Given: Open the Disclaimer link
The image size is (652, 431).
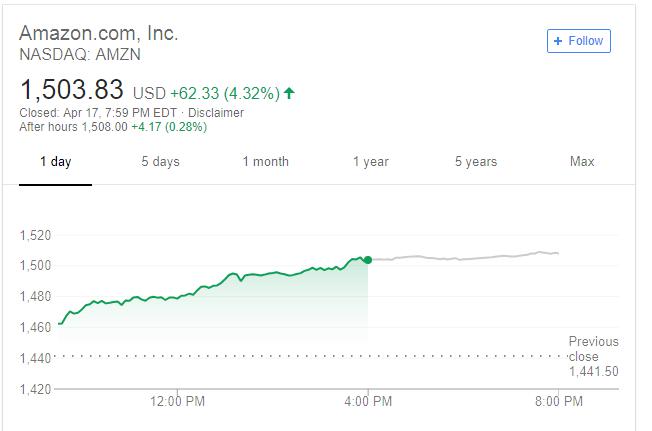Looking at the screenshot, I should [217, 113].
